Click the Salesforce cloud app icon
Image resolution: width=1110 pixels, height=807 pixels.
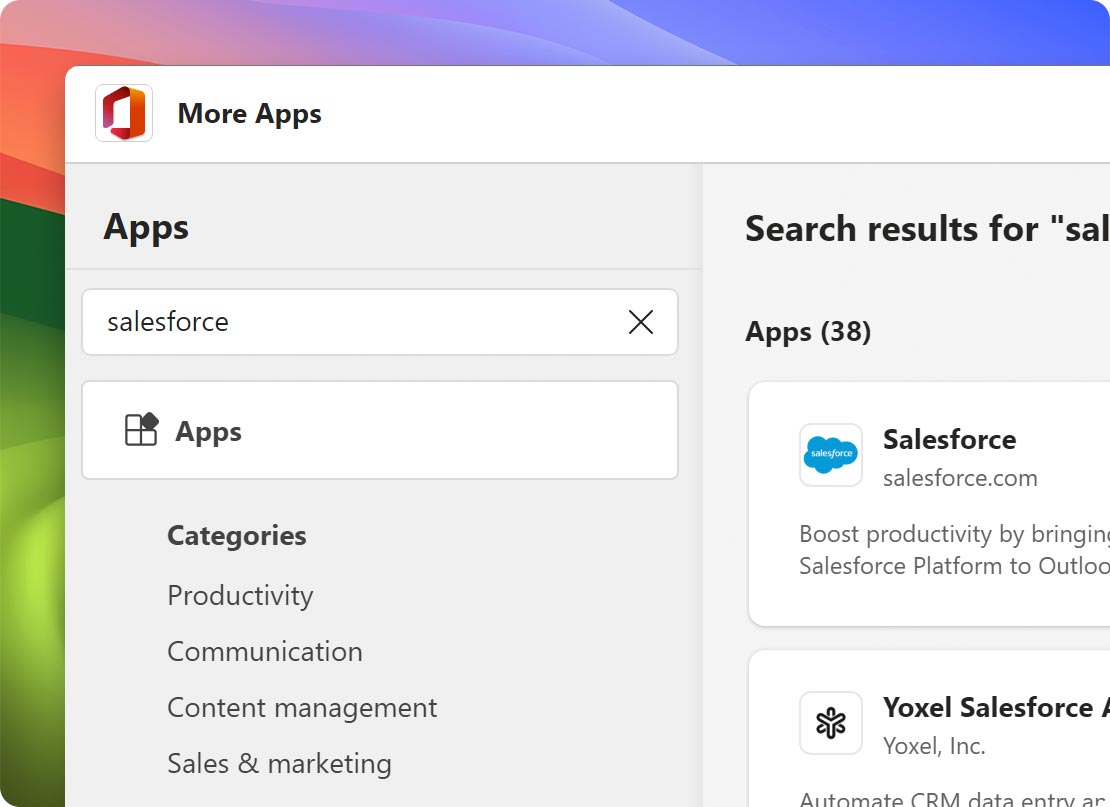click(830, 455)
